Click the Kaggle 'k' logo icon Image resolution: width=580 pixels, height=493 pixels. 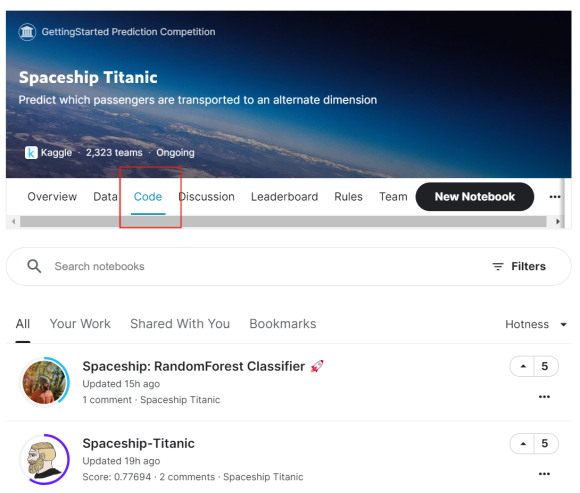(x=31, y=152)
